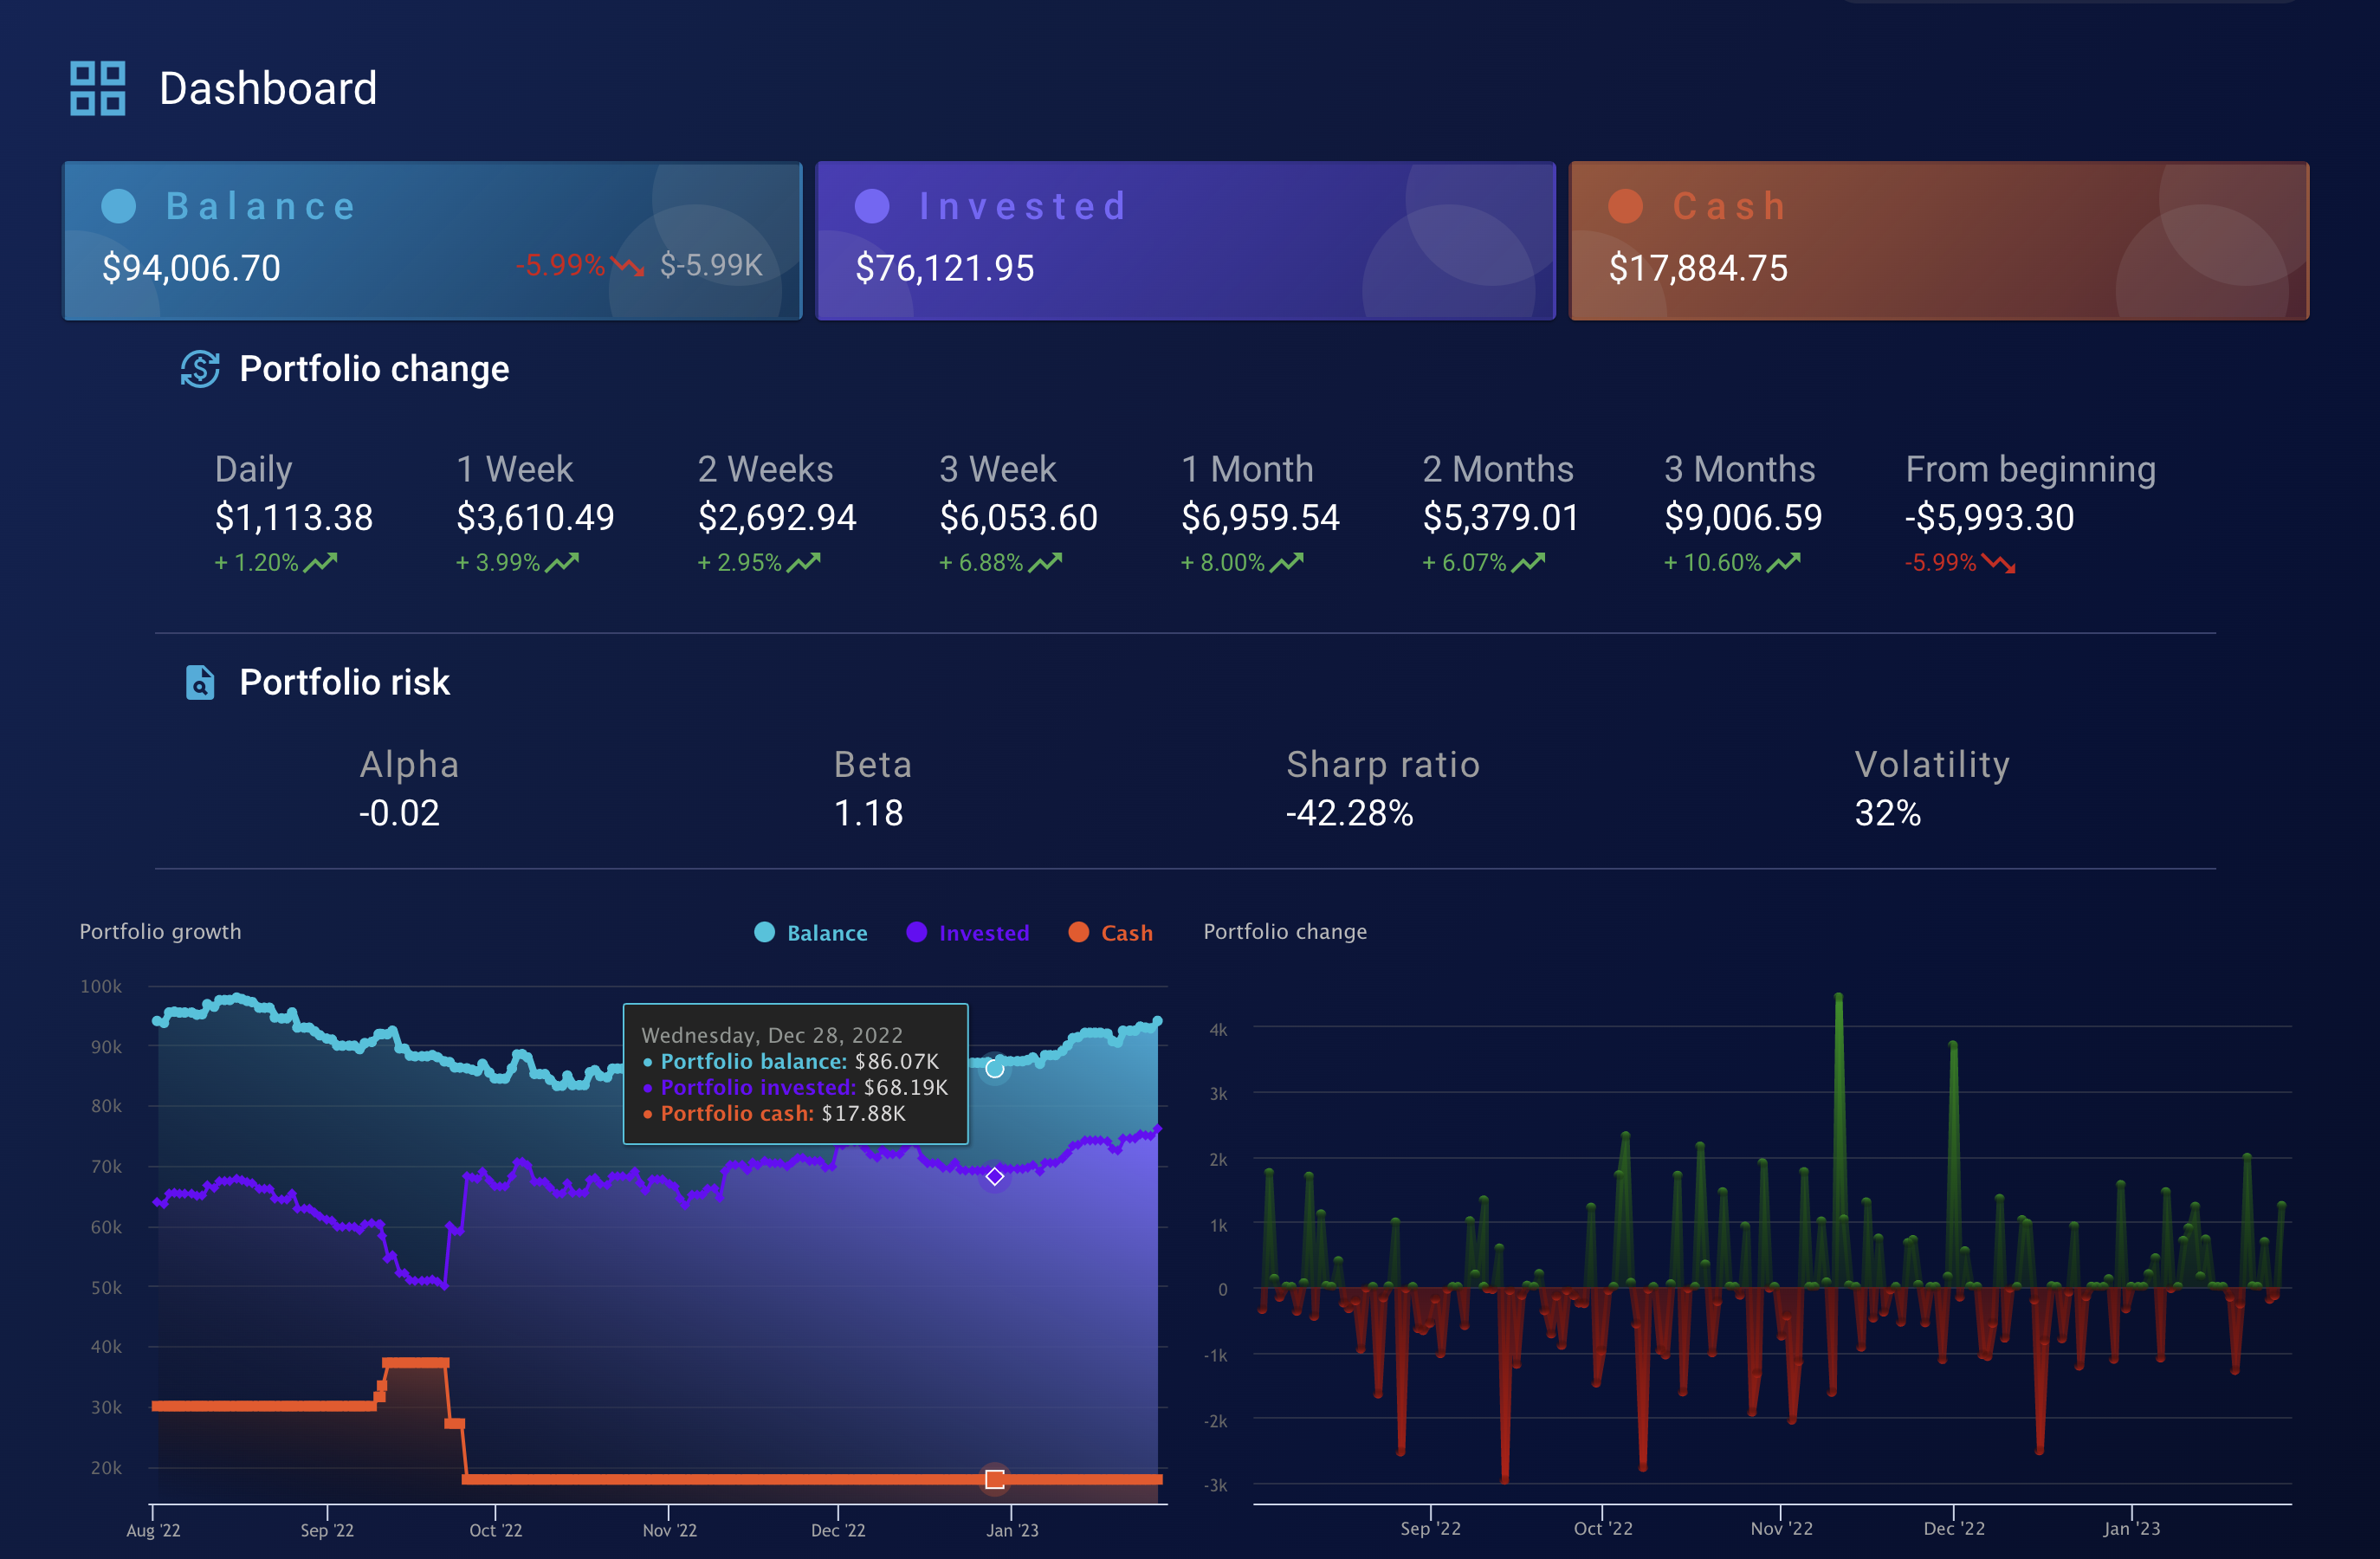Click the Portfolio risk document icon
This screenshot has height=1559, width=2380.
(200, 682)
